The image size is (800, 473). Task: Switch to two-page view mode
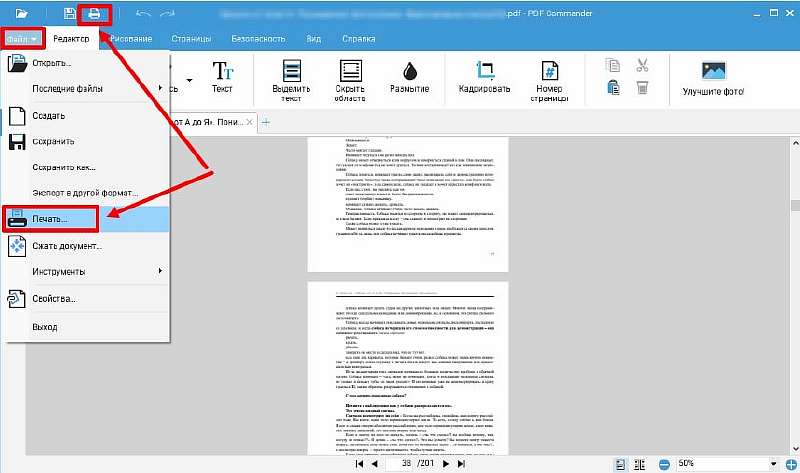[x=639, y=464]
